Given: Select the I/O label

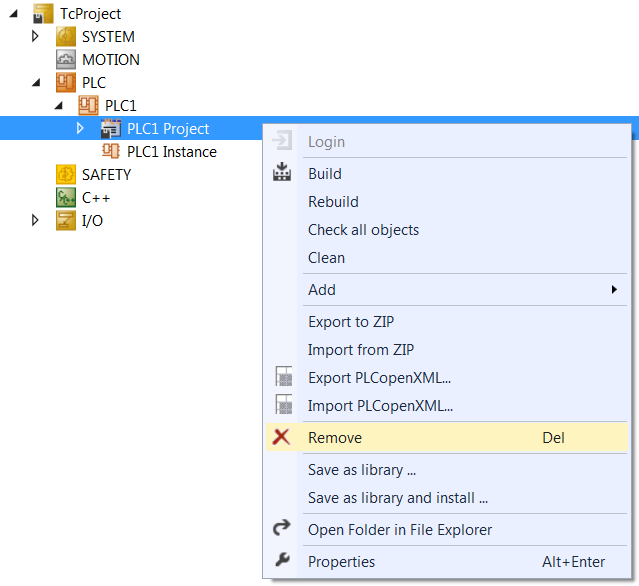Looking at the screenshot, I should click(93, 221).
